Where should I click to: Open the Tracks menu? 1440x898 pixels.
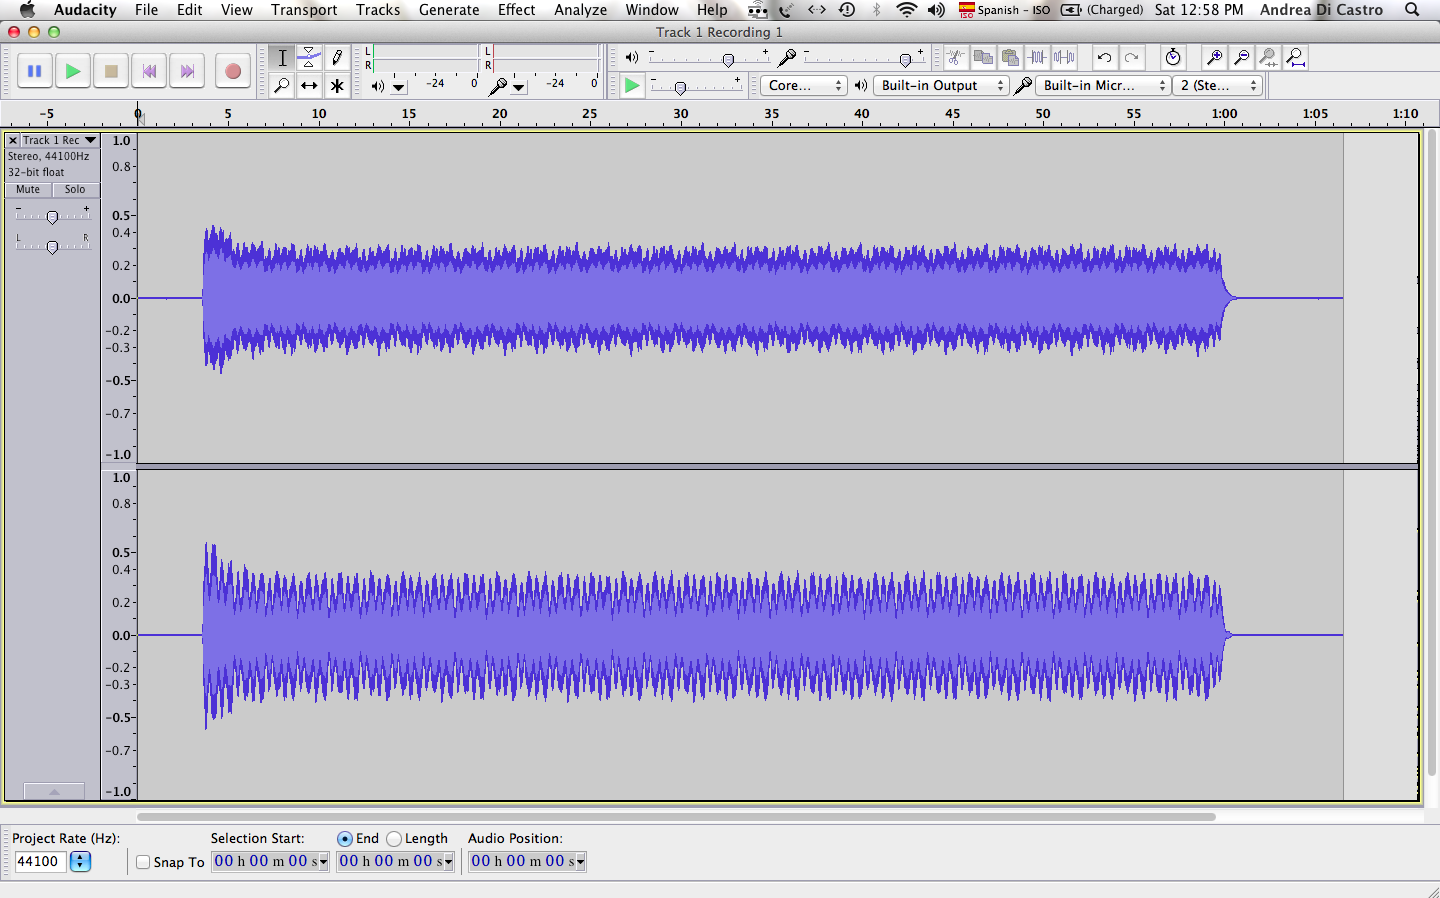pos(378,10)
